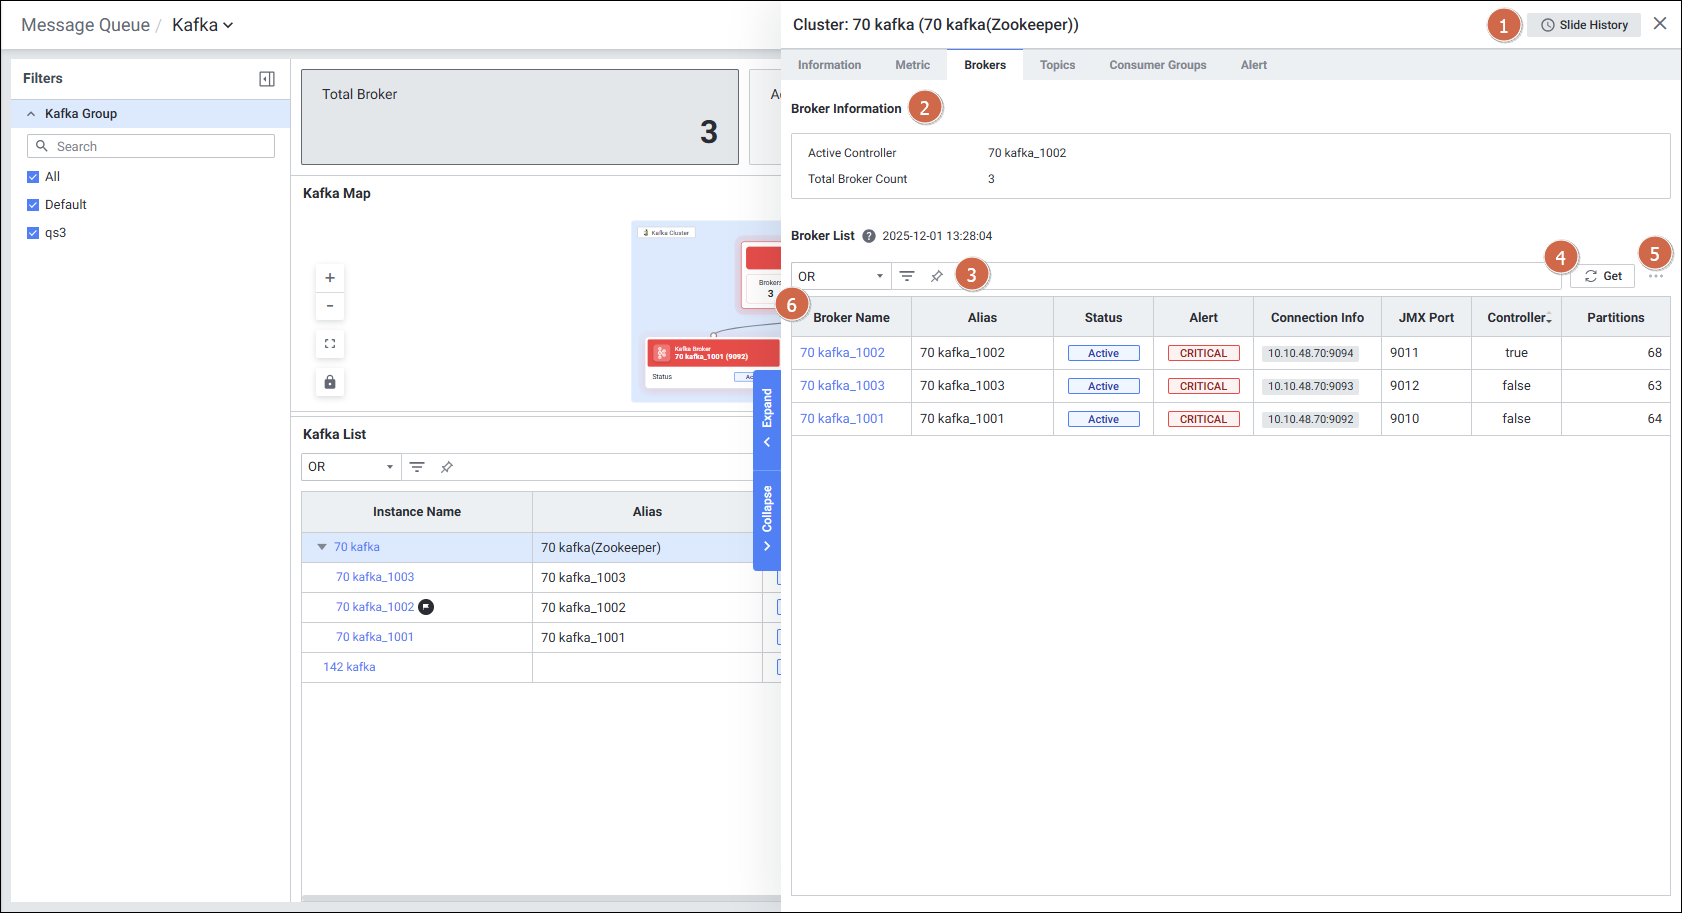Uncheck the All Kafka group checkbox

pos(33,177)
